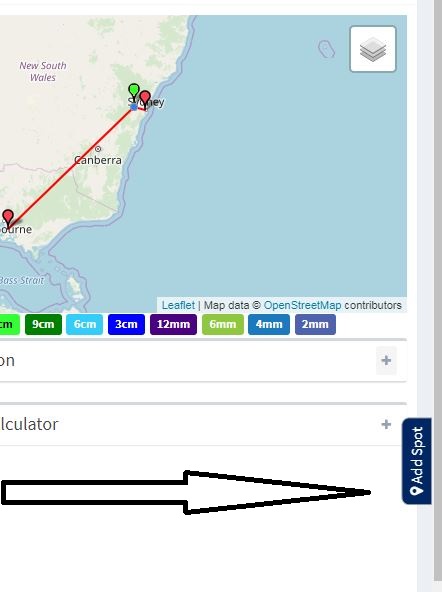Open the OpenStreetMap contributors link
The height and width of the screenshot is (592, 442).
(302, 305)
